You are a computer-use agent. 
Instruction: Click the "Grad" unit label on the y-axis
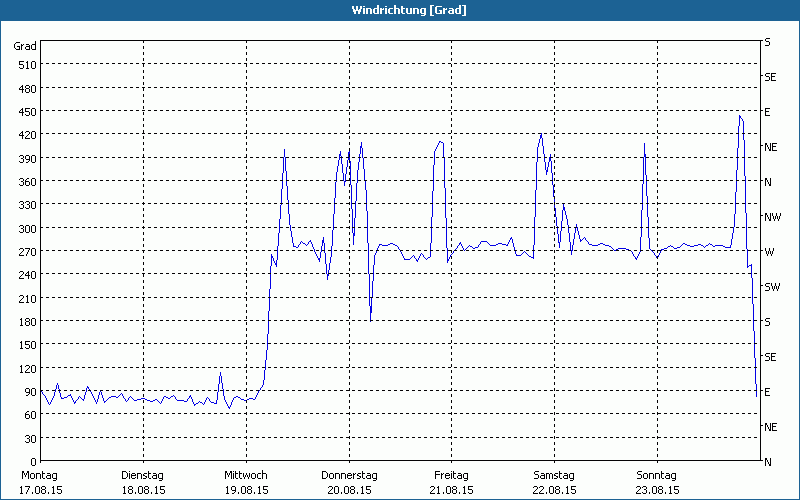tap(25, 46)
